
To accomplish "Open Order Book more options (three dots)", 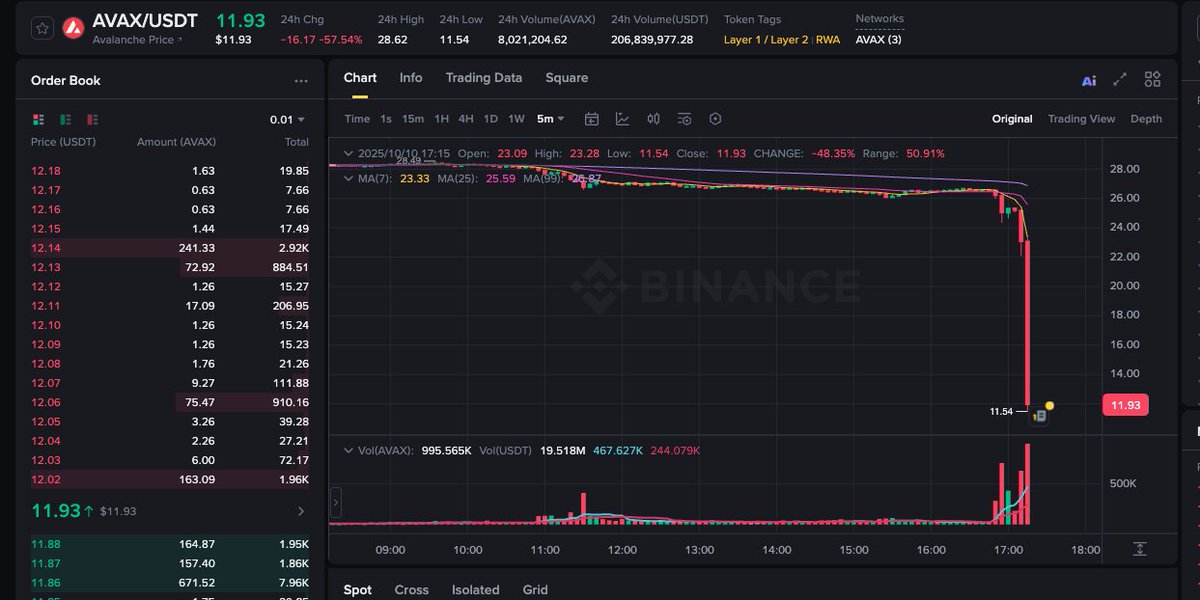I will click(x=301, y=81).
